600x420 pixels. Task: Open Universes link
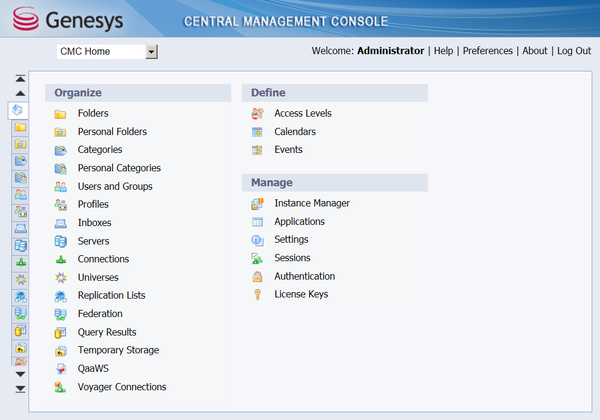[98, 277]
